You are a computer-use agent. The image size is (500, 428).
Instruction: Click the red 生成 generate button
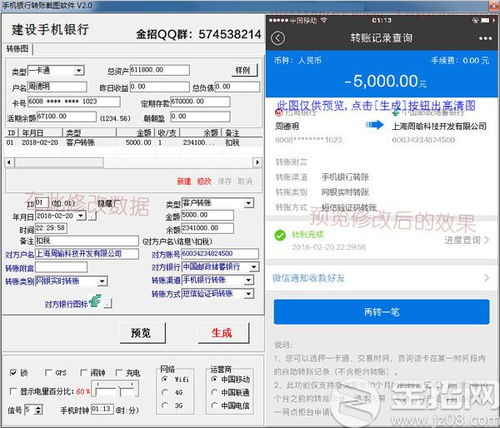click(x=223, y=333)
